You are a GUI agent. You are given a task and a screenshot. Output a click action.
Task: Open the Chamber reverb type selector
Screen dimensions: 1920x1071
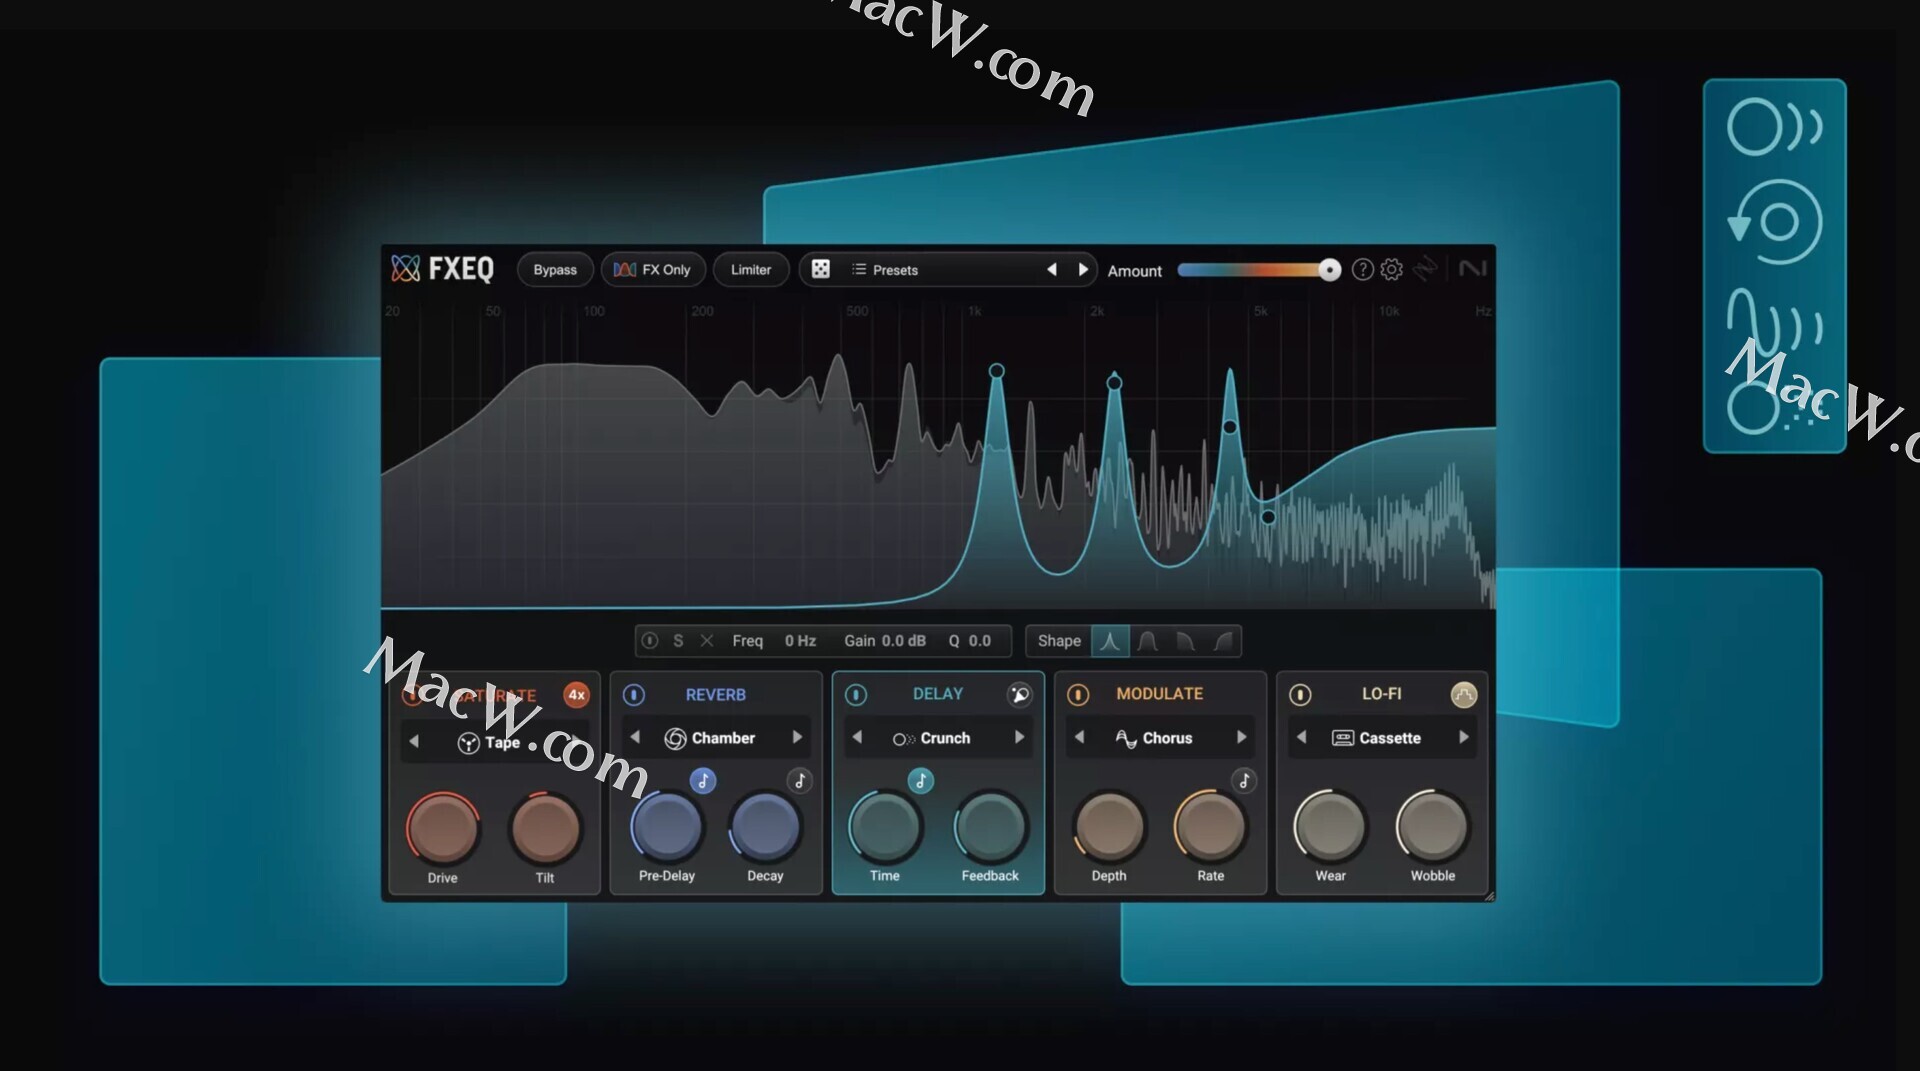(x=710, y=738)
